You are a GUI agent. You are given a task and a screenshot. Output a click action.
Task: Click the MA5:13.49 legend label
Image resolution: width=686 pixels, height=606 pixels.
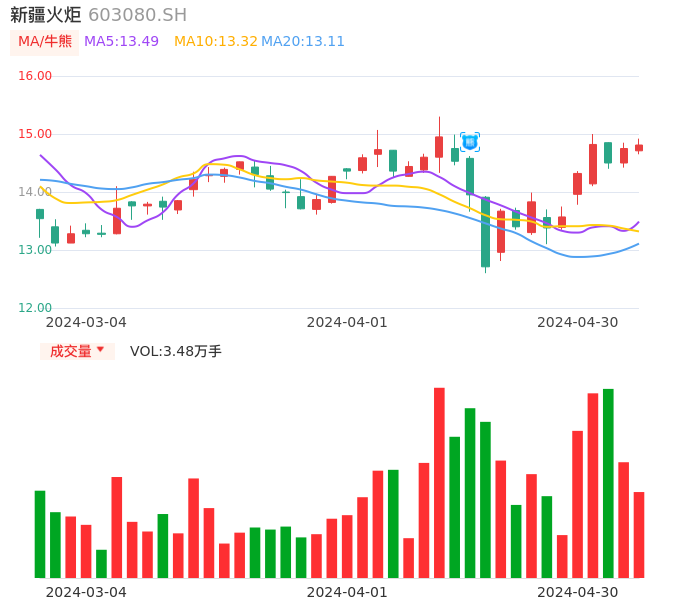tap(121, 42)
